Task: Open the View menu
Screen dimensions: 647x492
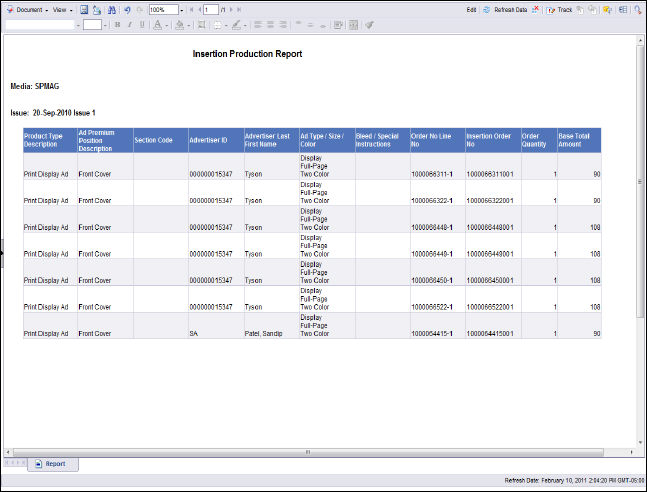Action: [x=62, y=9]
